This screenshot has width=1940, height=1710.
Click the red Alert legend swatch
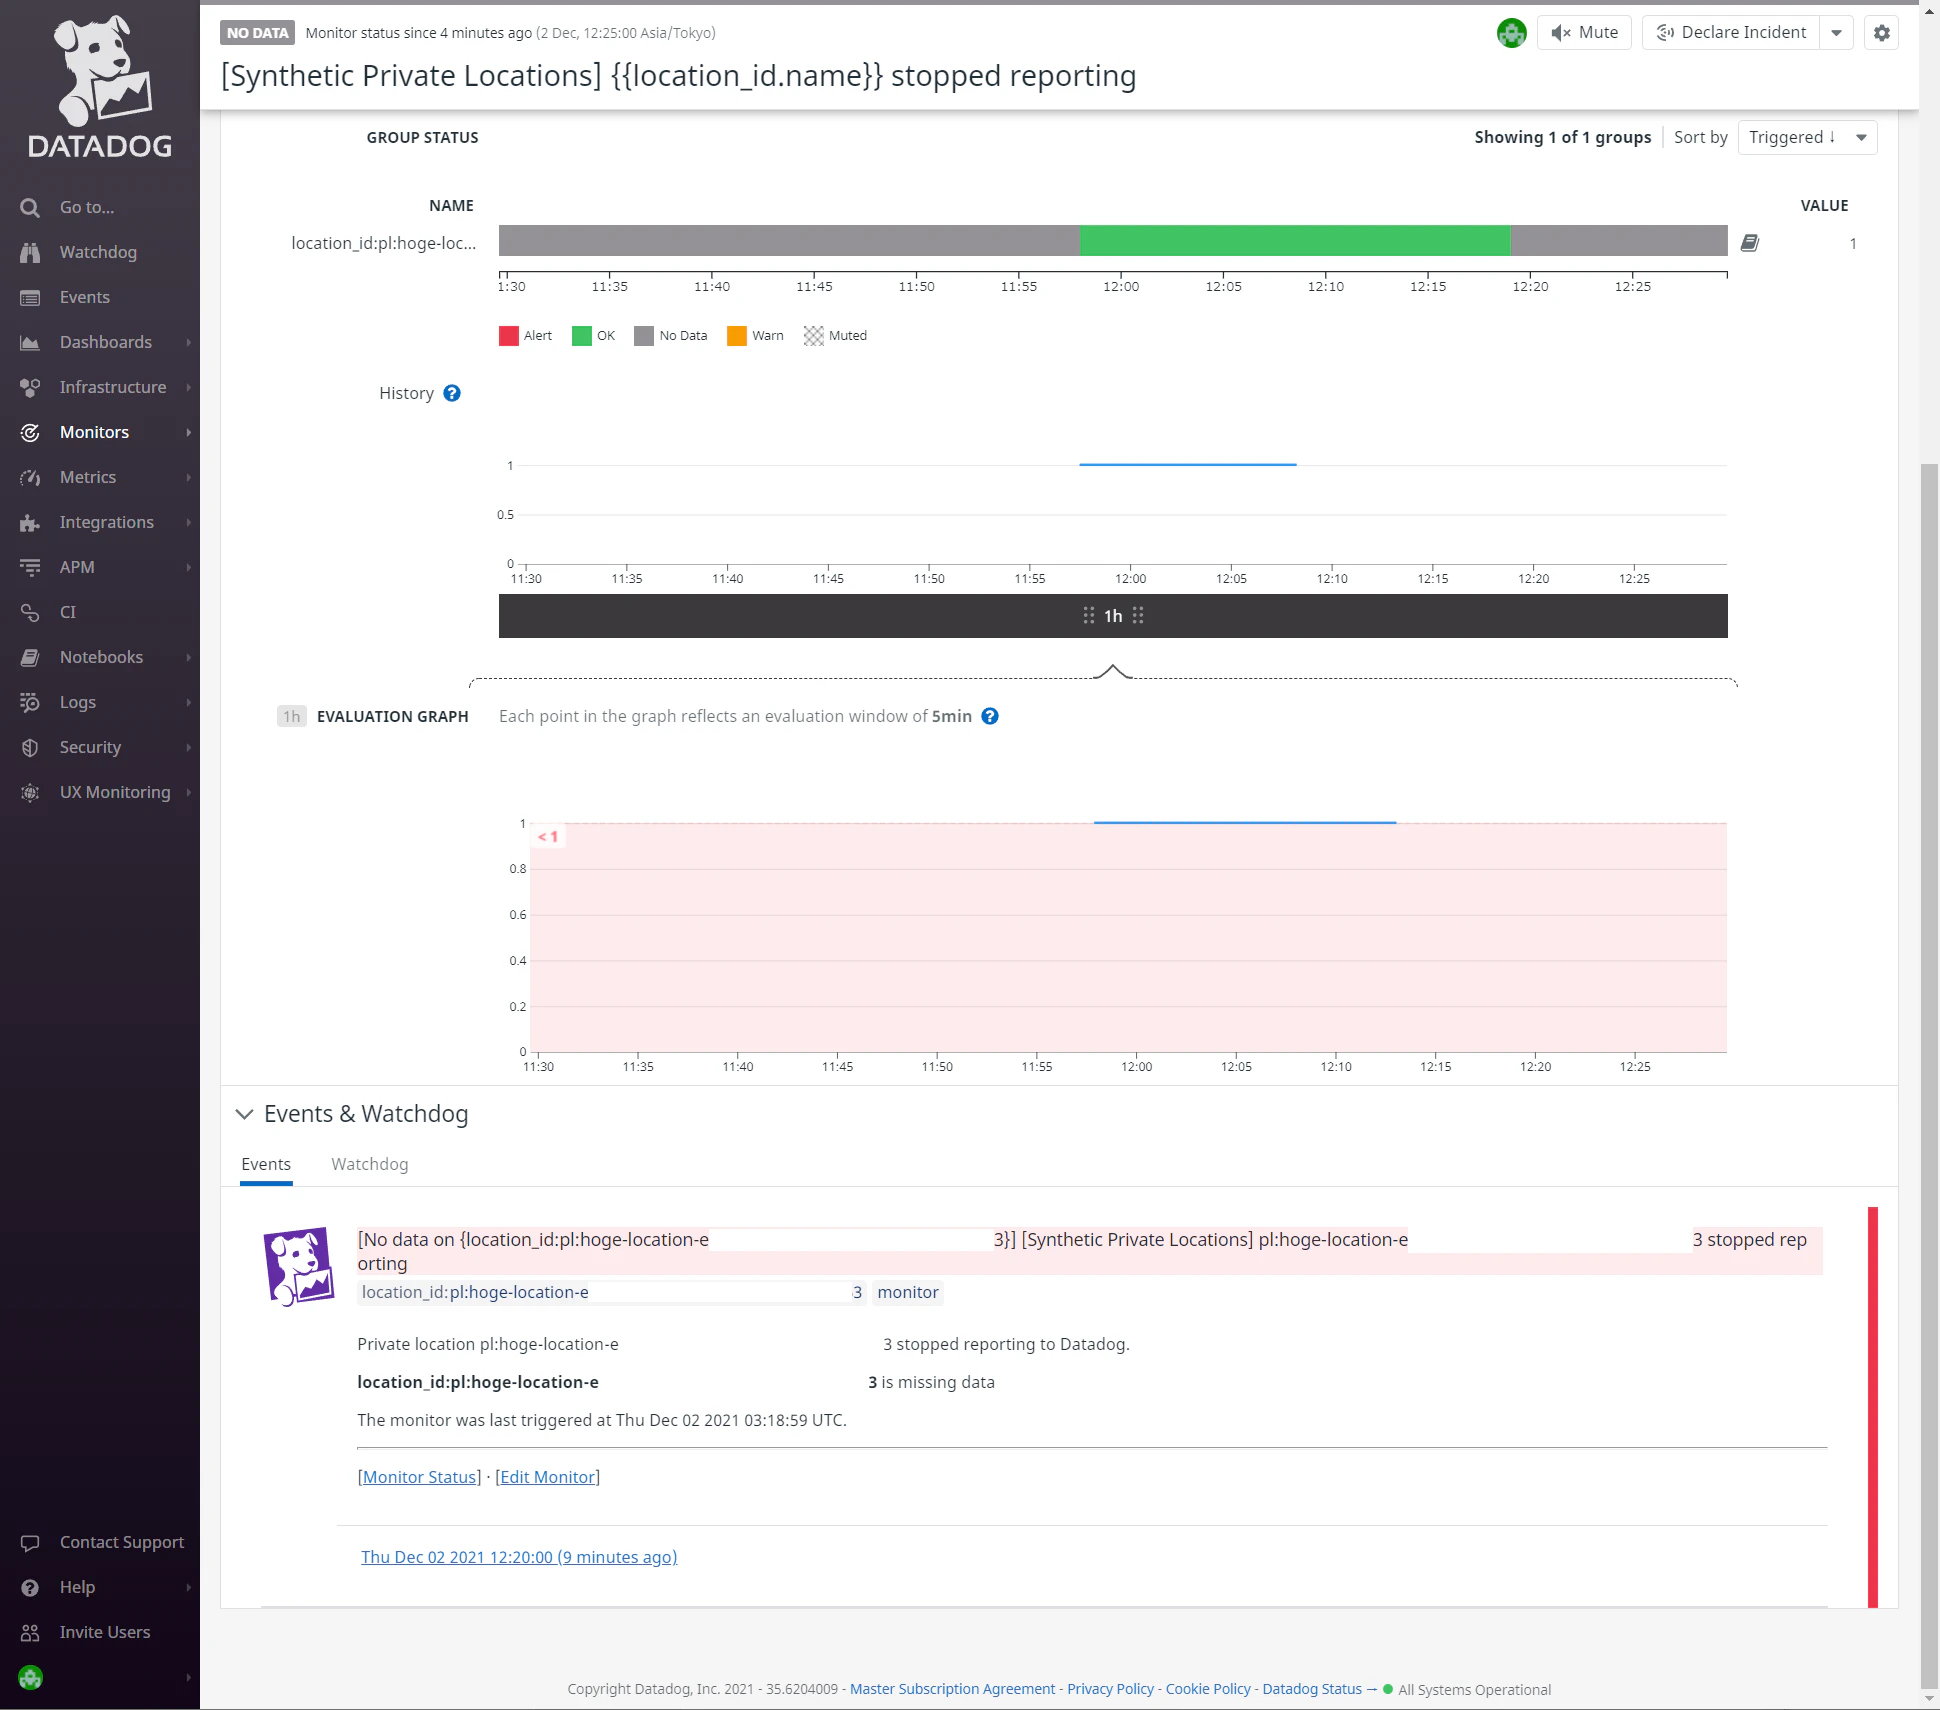click(x=509, y=336)
